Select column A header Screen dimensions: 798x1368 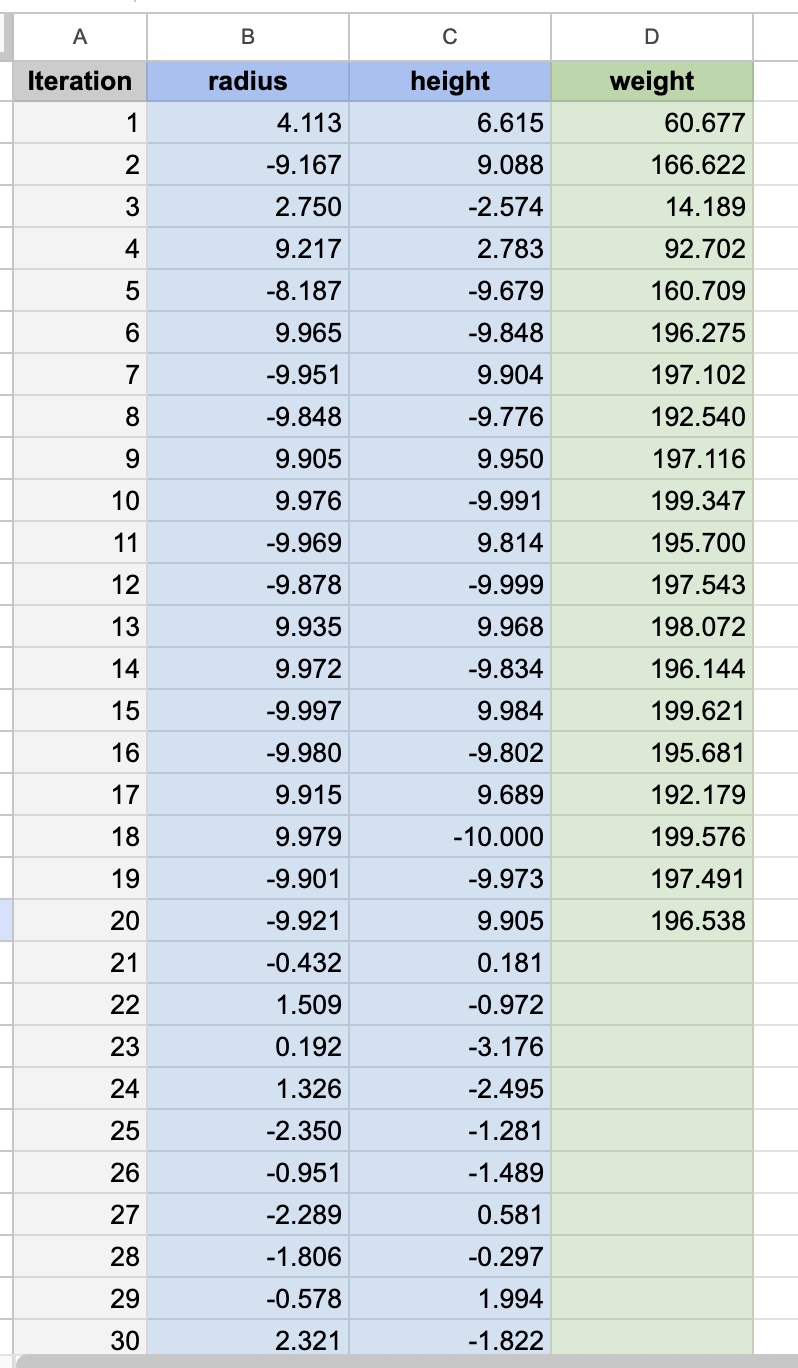click(x=80, y=37)
